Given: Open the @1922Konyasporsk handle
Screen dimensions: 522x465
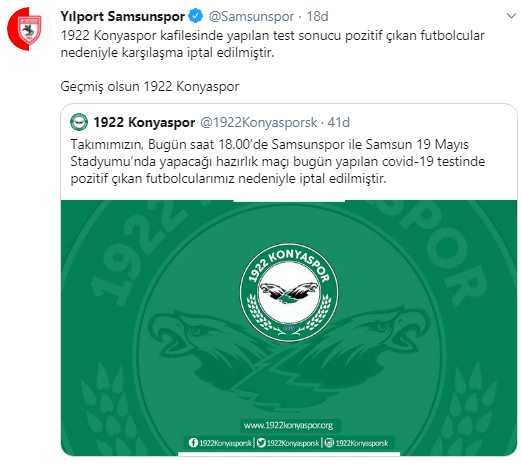Looking at the screenshot, I should 258,123.
